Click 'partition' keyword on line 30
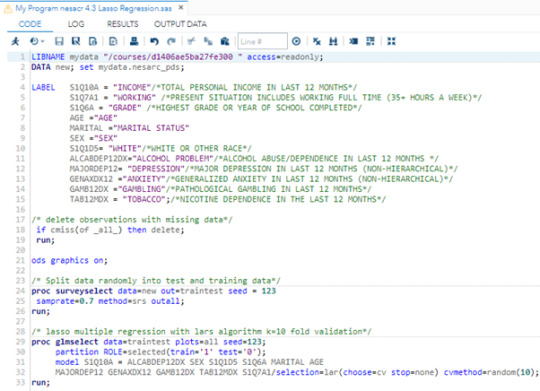 click(x=77, y=352)
